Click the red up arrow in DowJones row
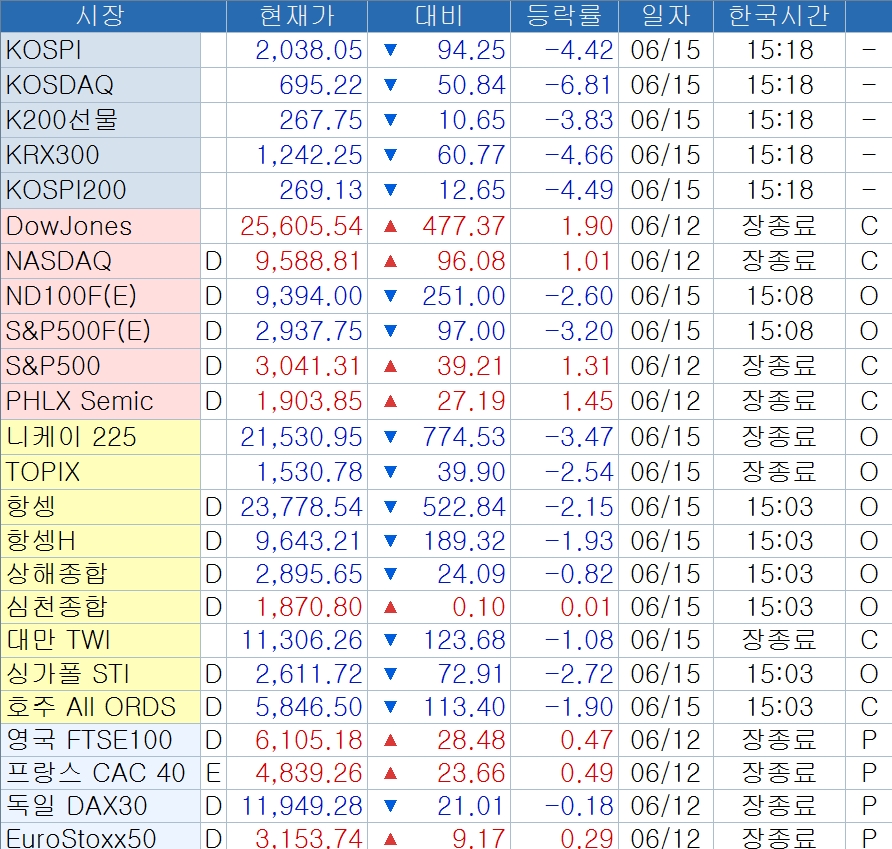The width and height of the screenshot is (892, 849). tap(390, 226)
